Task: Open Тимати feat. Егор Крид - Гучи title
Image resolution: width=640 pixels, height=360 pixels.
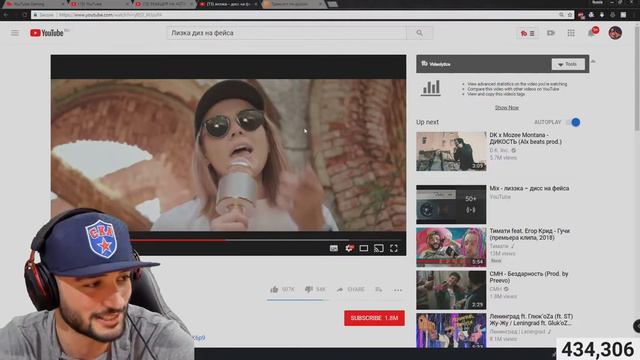Action: (529, 234)
